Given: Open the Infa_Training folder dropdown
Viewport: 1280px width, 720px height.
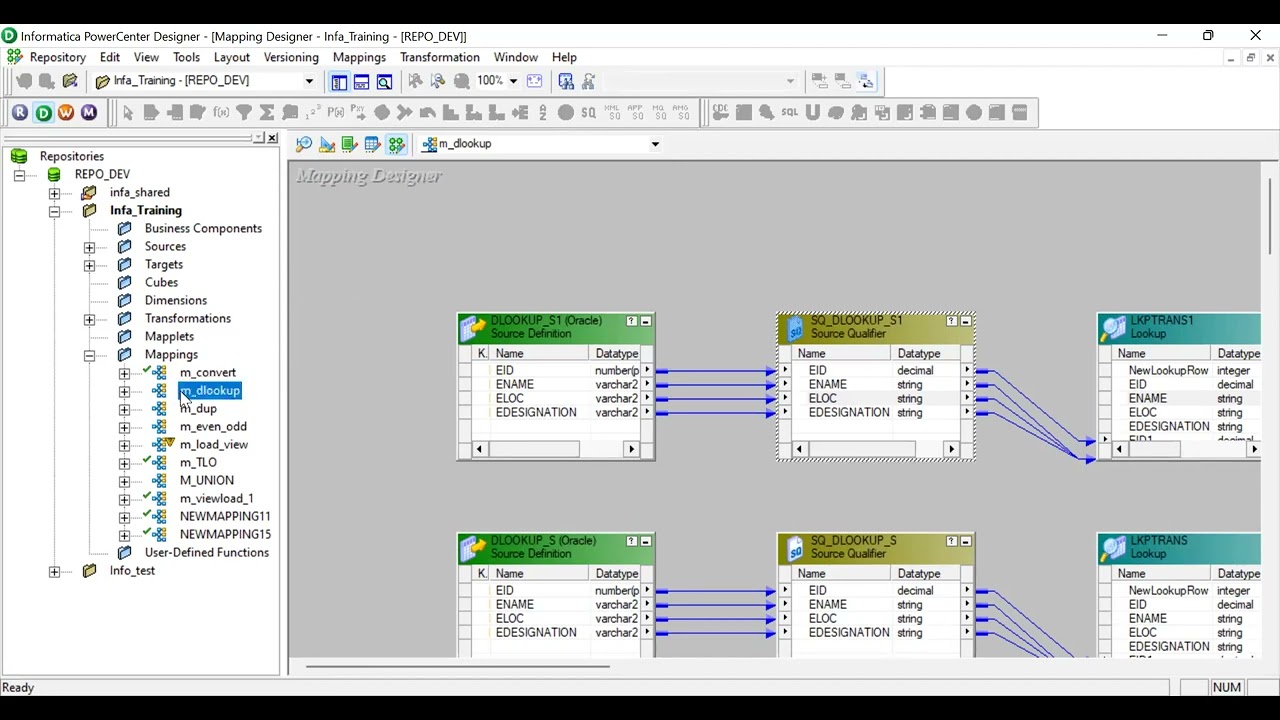Looking at the screenshot, I should (309, 81).
